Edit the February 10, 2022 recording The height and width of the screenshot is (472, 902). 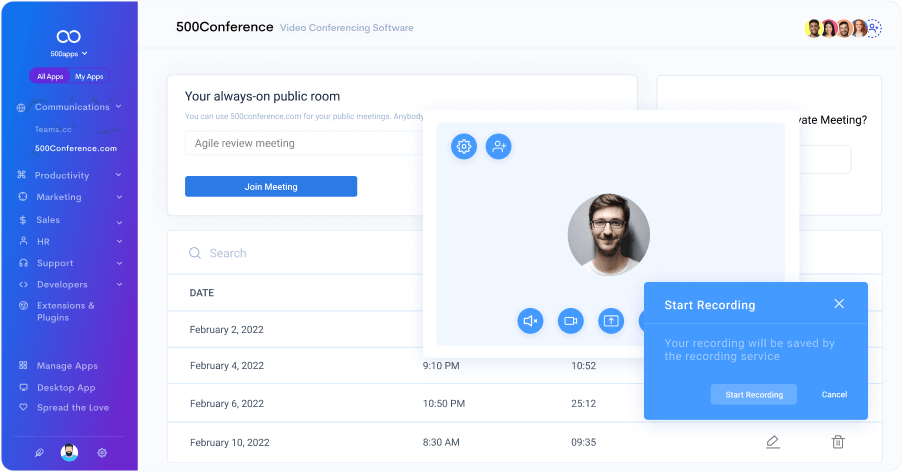[773, 442]
